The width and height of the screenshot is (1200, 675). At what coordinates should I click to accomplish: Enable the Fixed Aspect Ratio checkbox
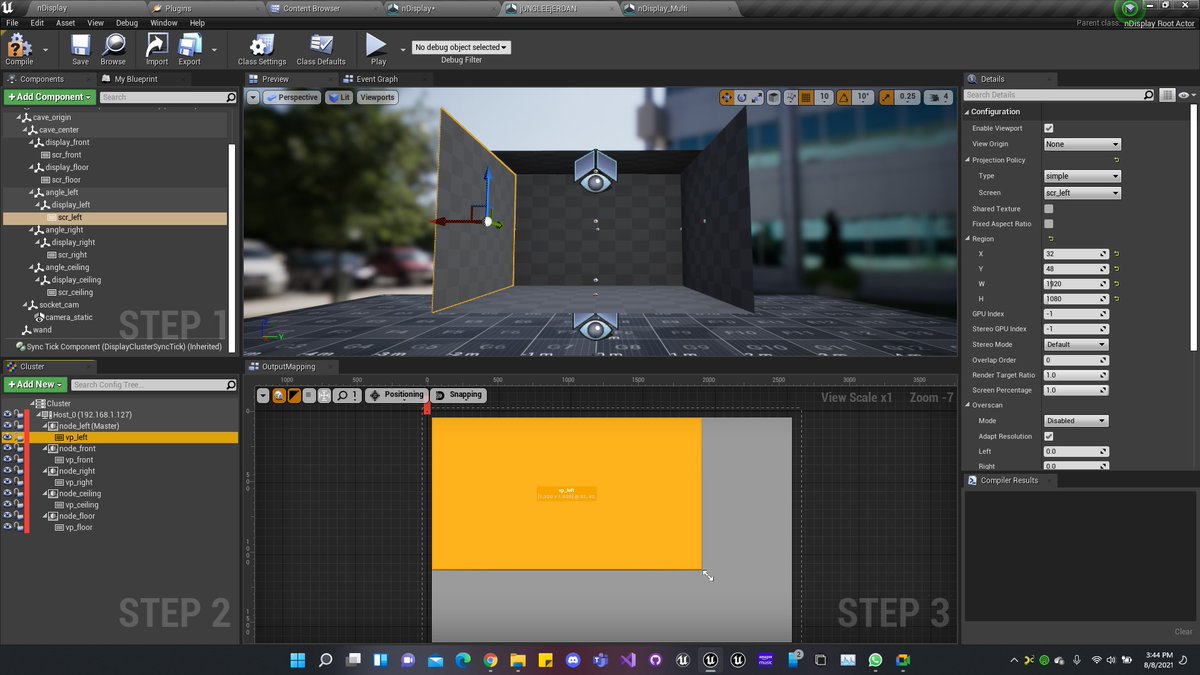(x=1049, y=224)
